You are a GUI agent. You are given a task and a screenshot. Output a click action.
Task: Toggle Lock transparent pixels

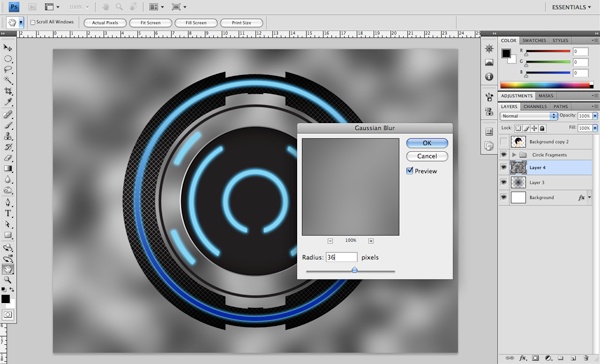518,128
